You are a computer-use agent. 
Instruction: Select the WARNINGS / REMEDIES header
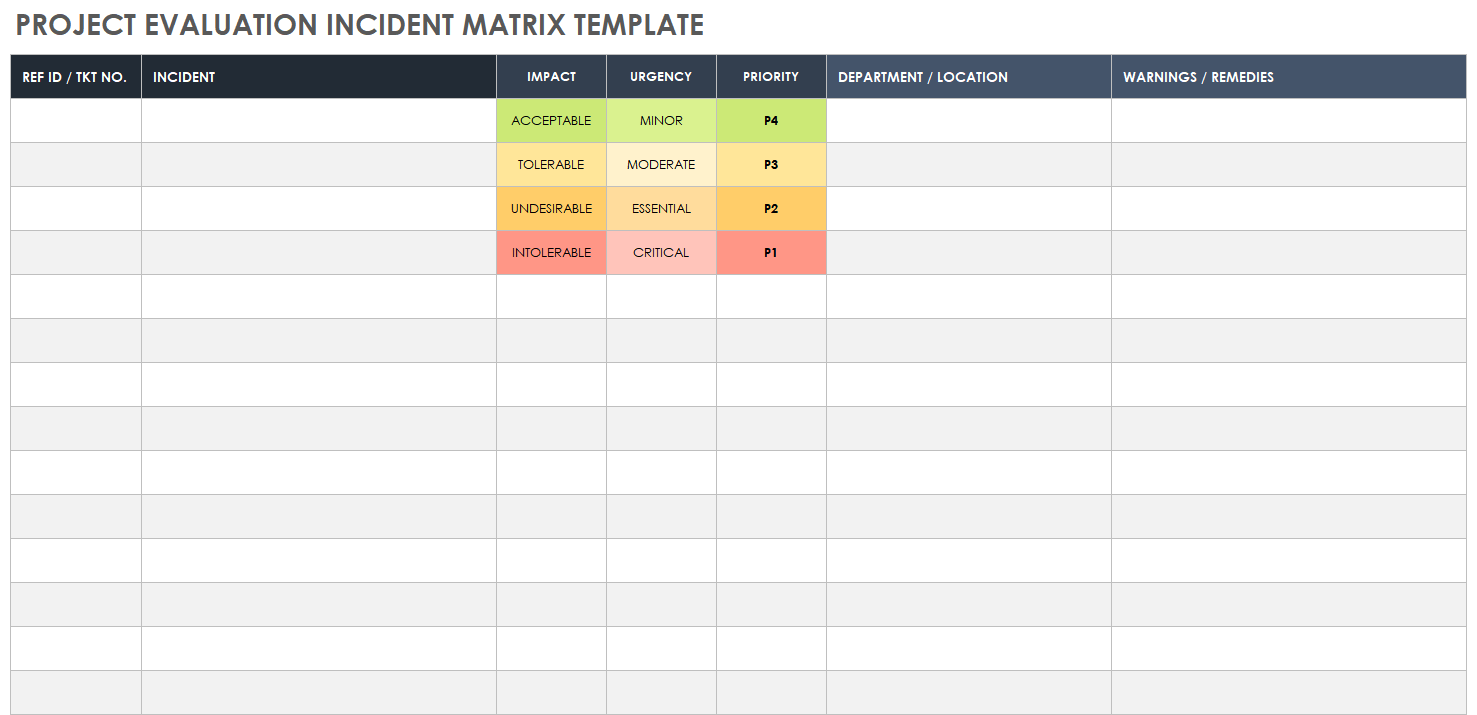click(1198, 77)
